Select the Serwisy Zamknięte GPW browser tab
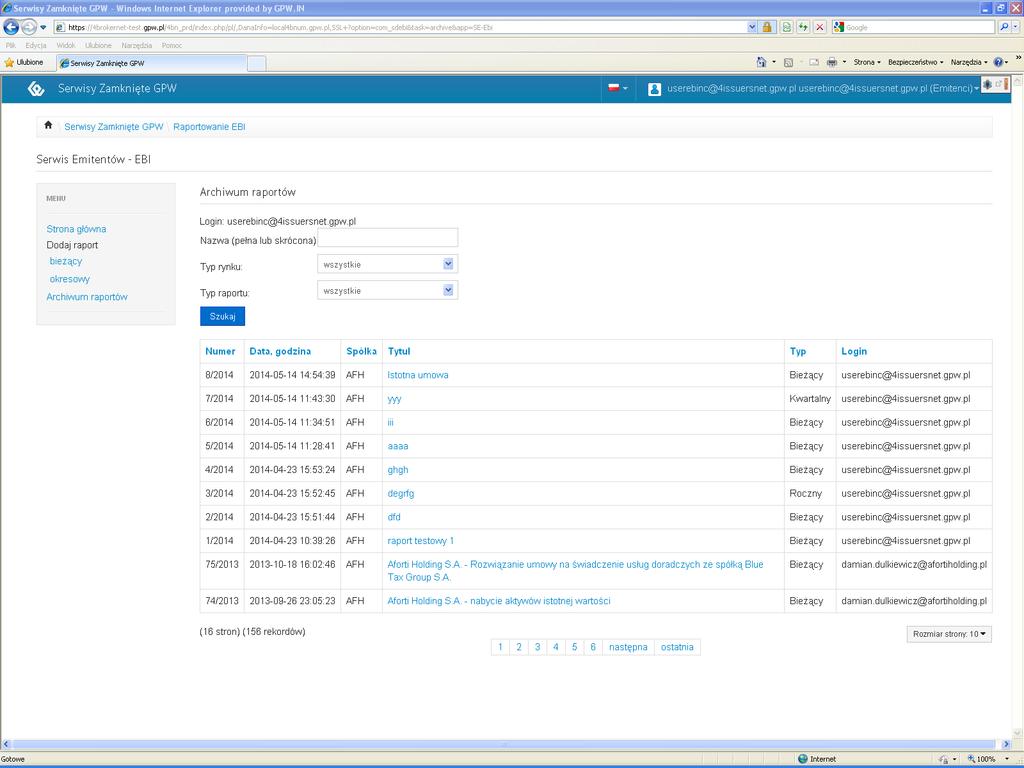This screenshot has width=1024, height=768. coord(152,63)
